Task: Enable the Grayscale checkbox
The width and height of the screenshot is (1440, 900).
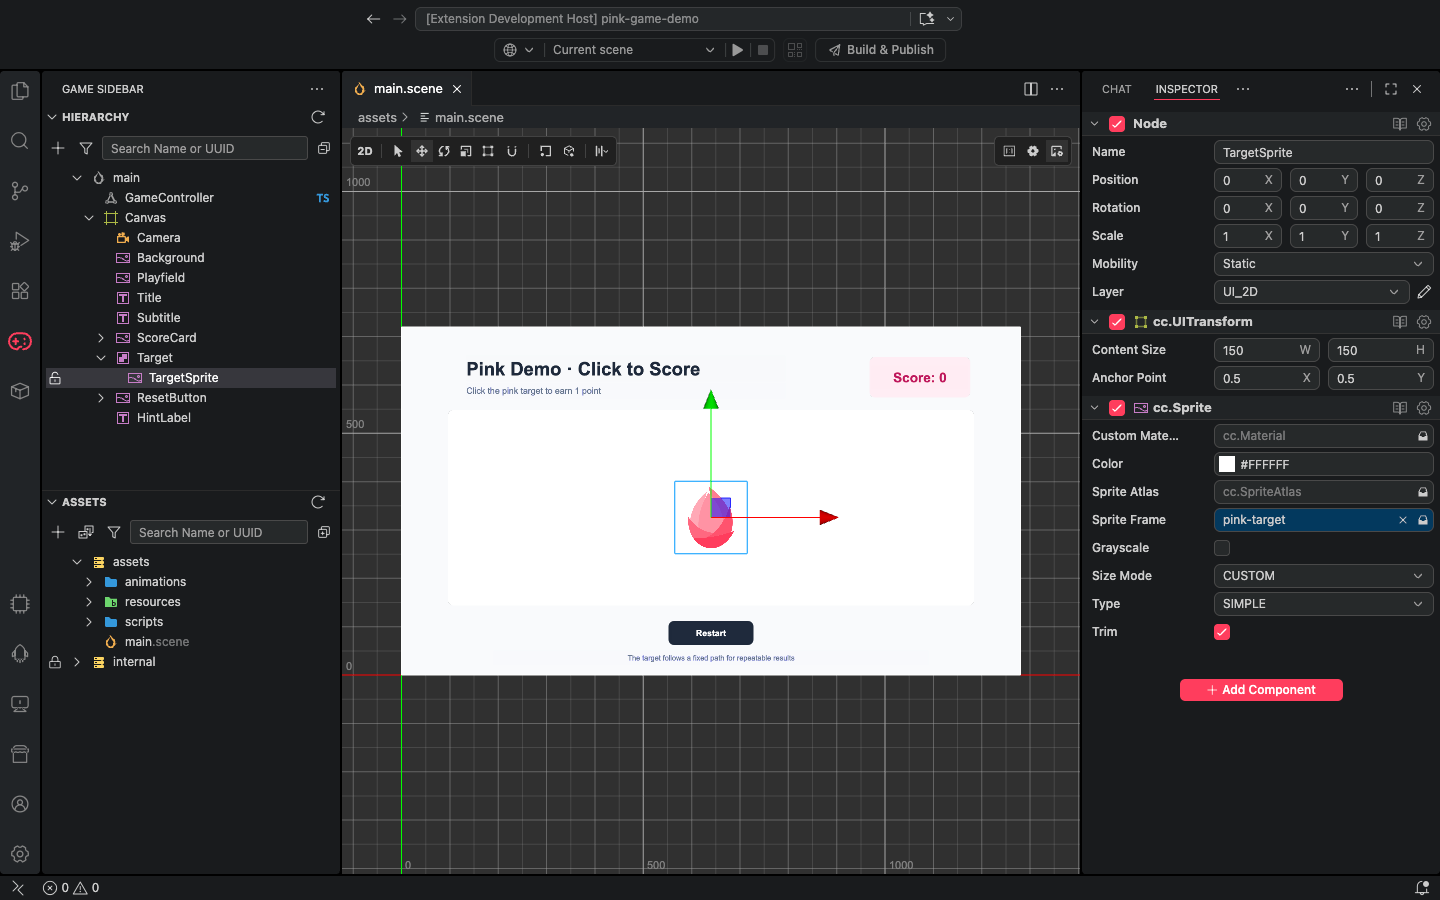Action: coord(1222,548)
